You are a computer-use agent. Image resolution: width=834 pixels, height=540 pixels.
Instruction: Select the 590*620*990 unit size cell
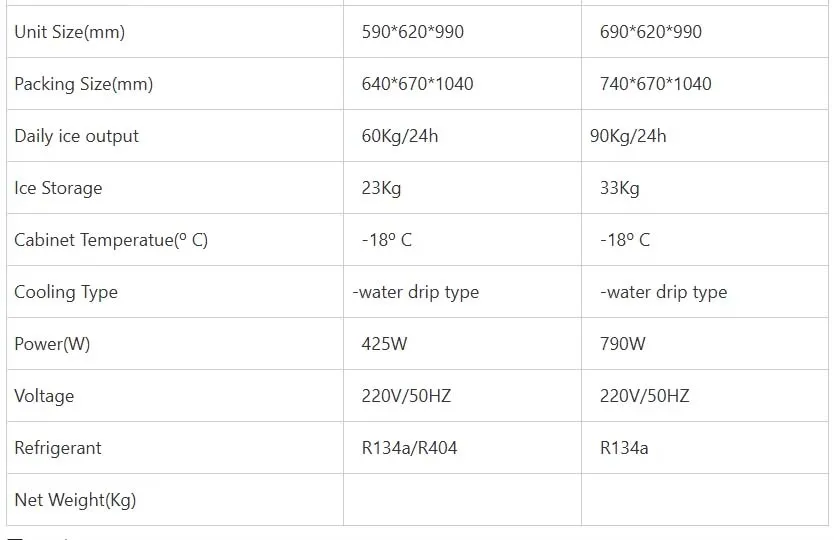pyautogui.click(x=412, y=32)
